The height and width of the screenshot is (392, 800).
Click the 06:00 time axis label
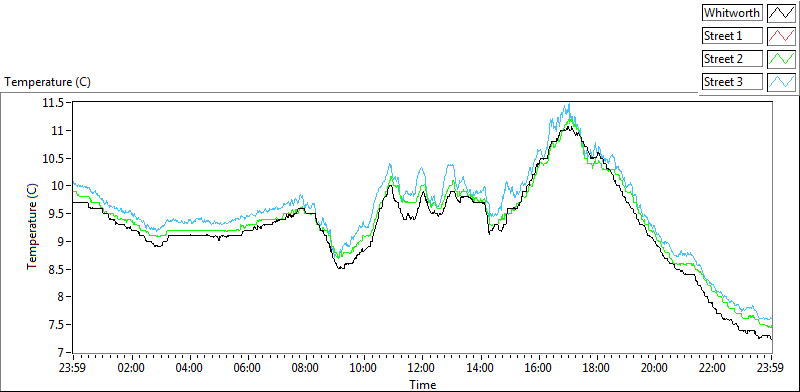point(248,368)
